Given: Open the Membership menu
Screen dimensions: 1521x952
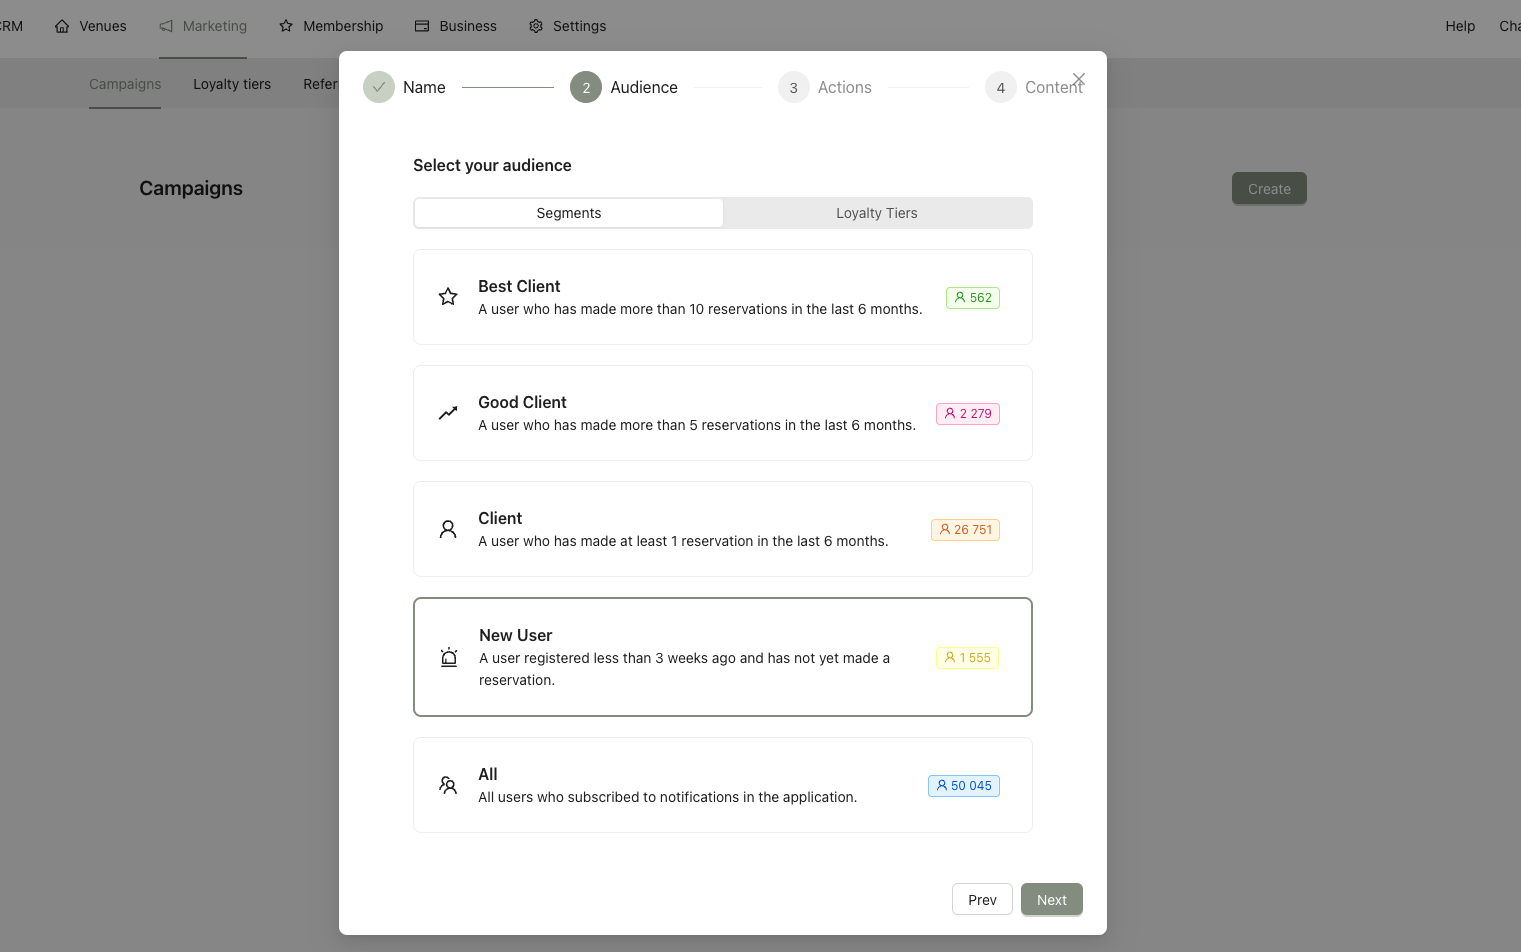Looking at the screenshot, I should [x=331, y=26].
